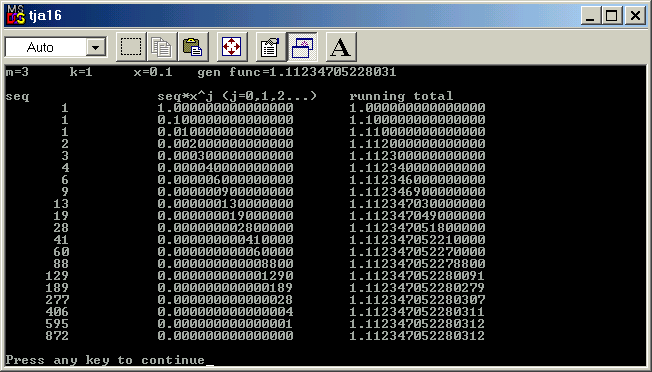Click the Paste clipboard icon
The height and width of the screenshot is (372, 652).
click(x=193, y=47)
